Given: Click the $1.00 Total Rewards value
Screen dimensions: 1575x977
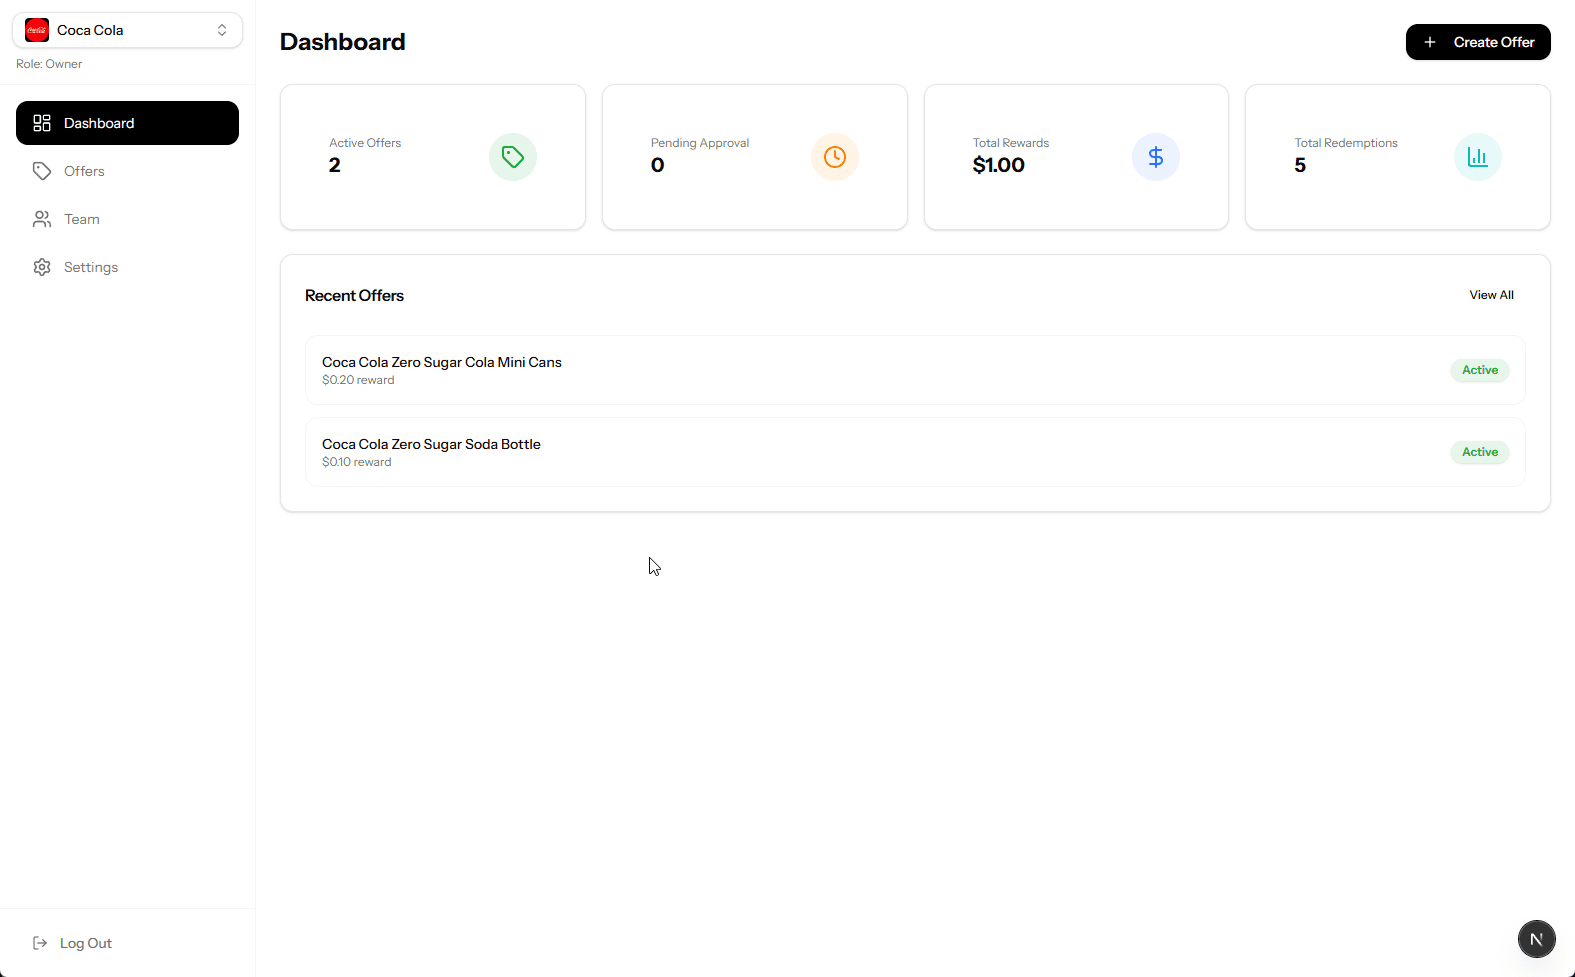Looking at the screenshot, I should click(x=999, y=165).
